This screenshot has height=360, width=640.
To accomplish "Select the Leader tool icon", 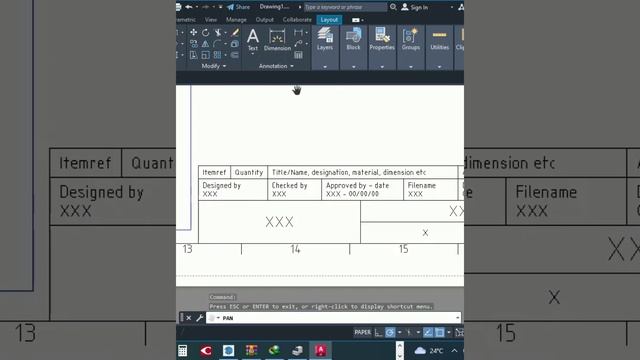I will [298, 44].
